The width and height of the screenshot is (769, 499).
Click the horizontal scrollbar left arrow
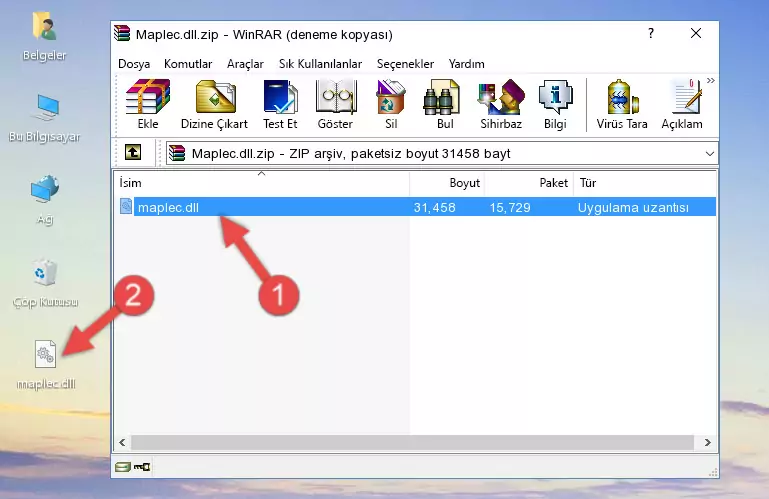(x=123, y=443)
